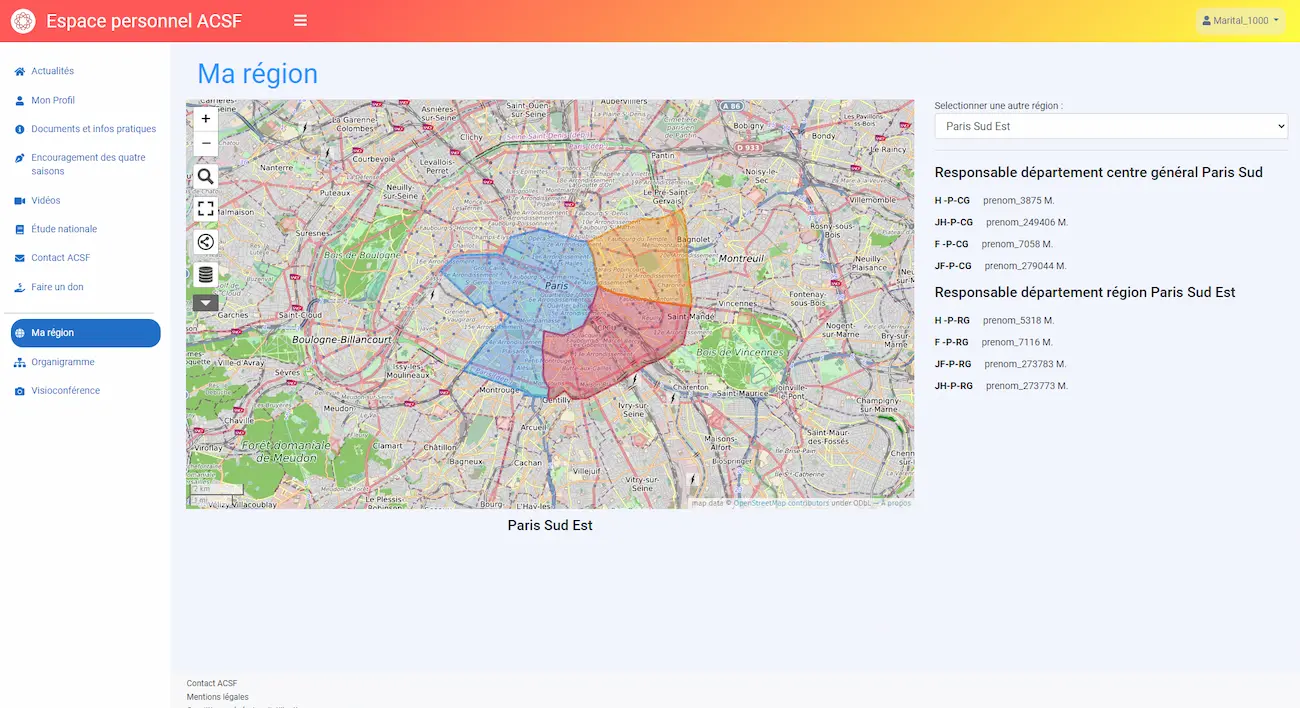Click the map zoom out button
Viewport: 1300px width, 708px height.
coord(206,144)
